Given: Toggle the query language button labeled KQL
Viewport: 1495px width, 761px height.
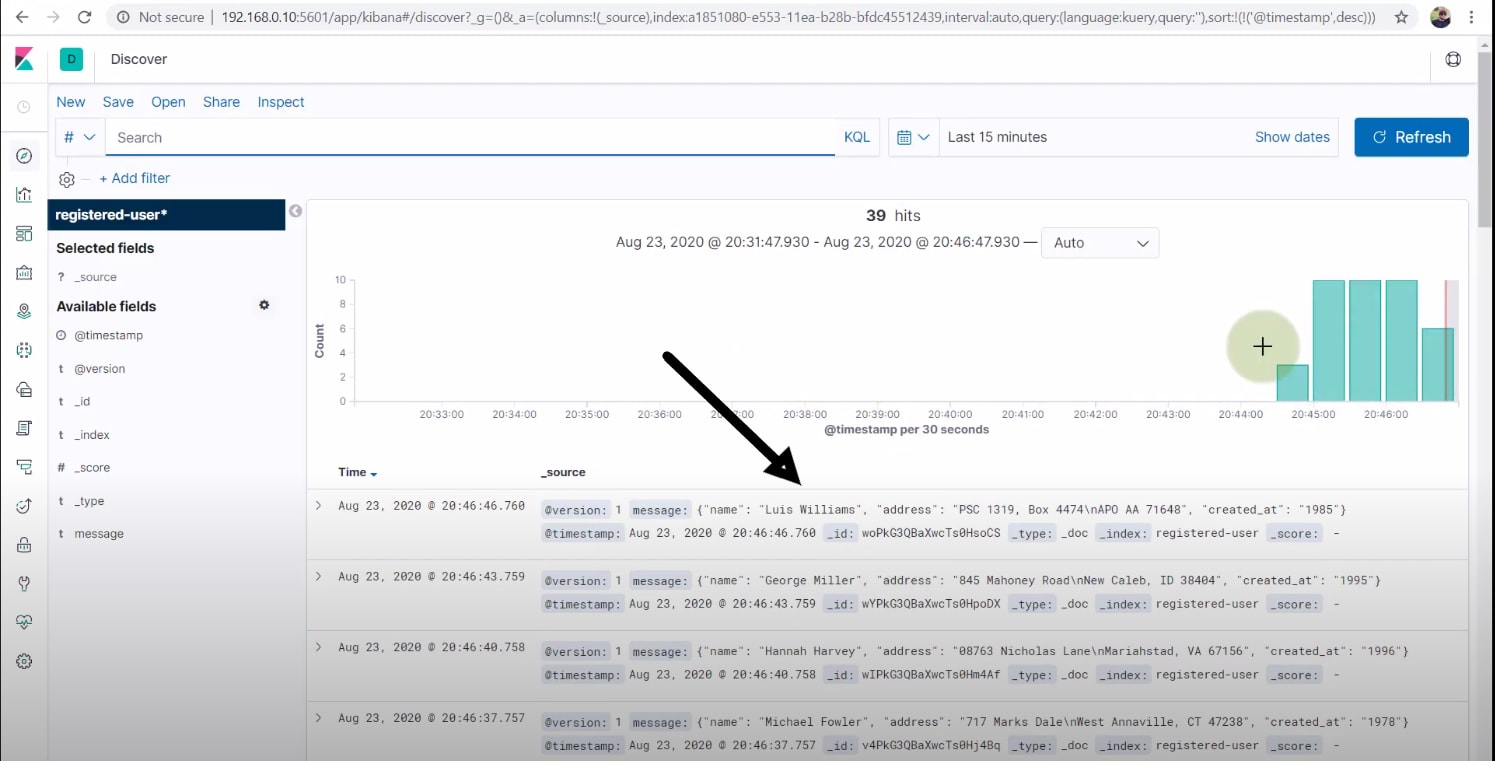Looking at the screenshot, I should [856, 137].
